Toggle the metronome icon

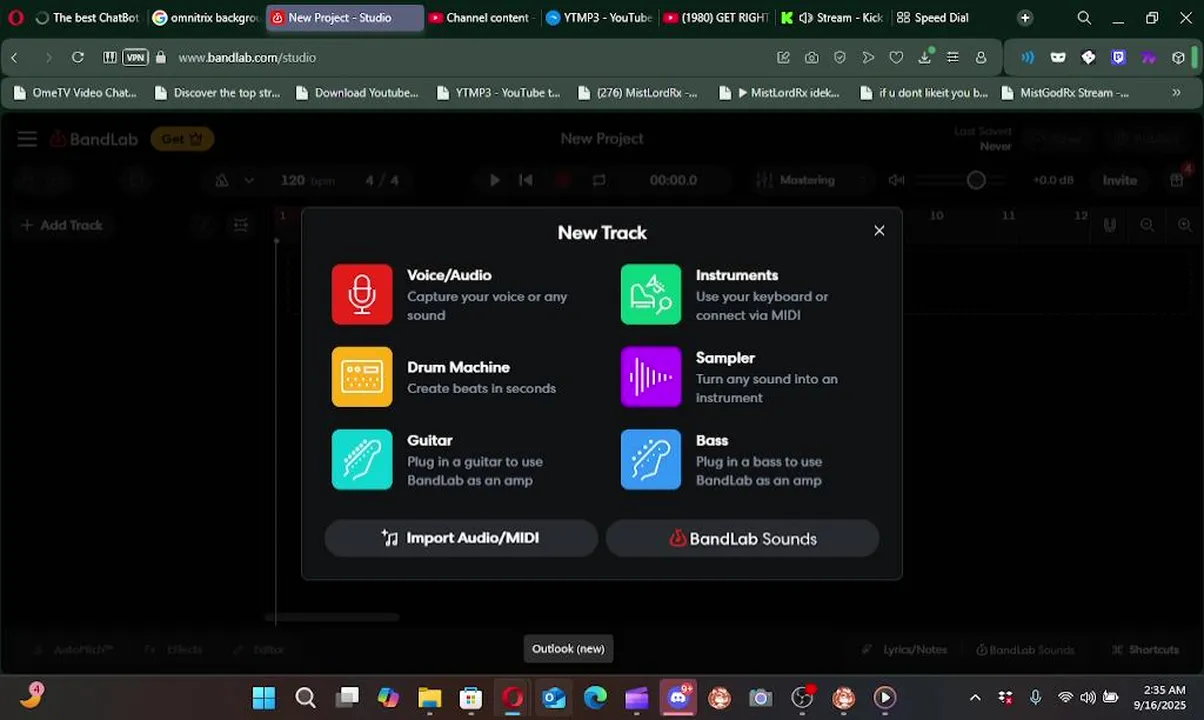(222, 180)
